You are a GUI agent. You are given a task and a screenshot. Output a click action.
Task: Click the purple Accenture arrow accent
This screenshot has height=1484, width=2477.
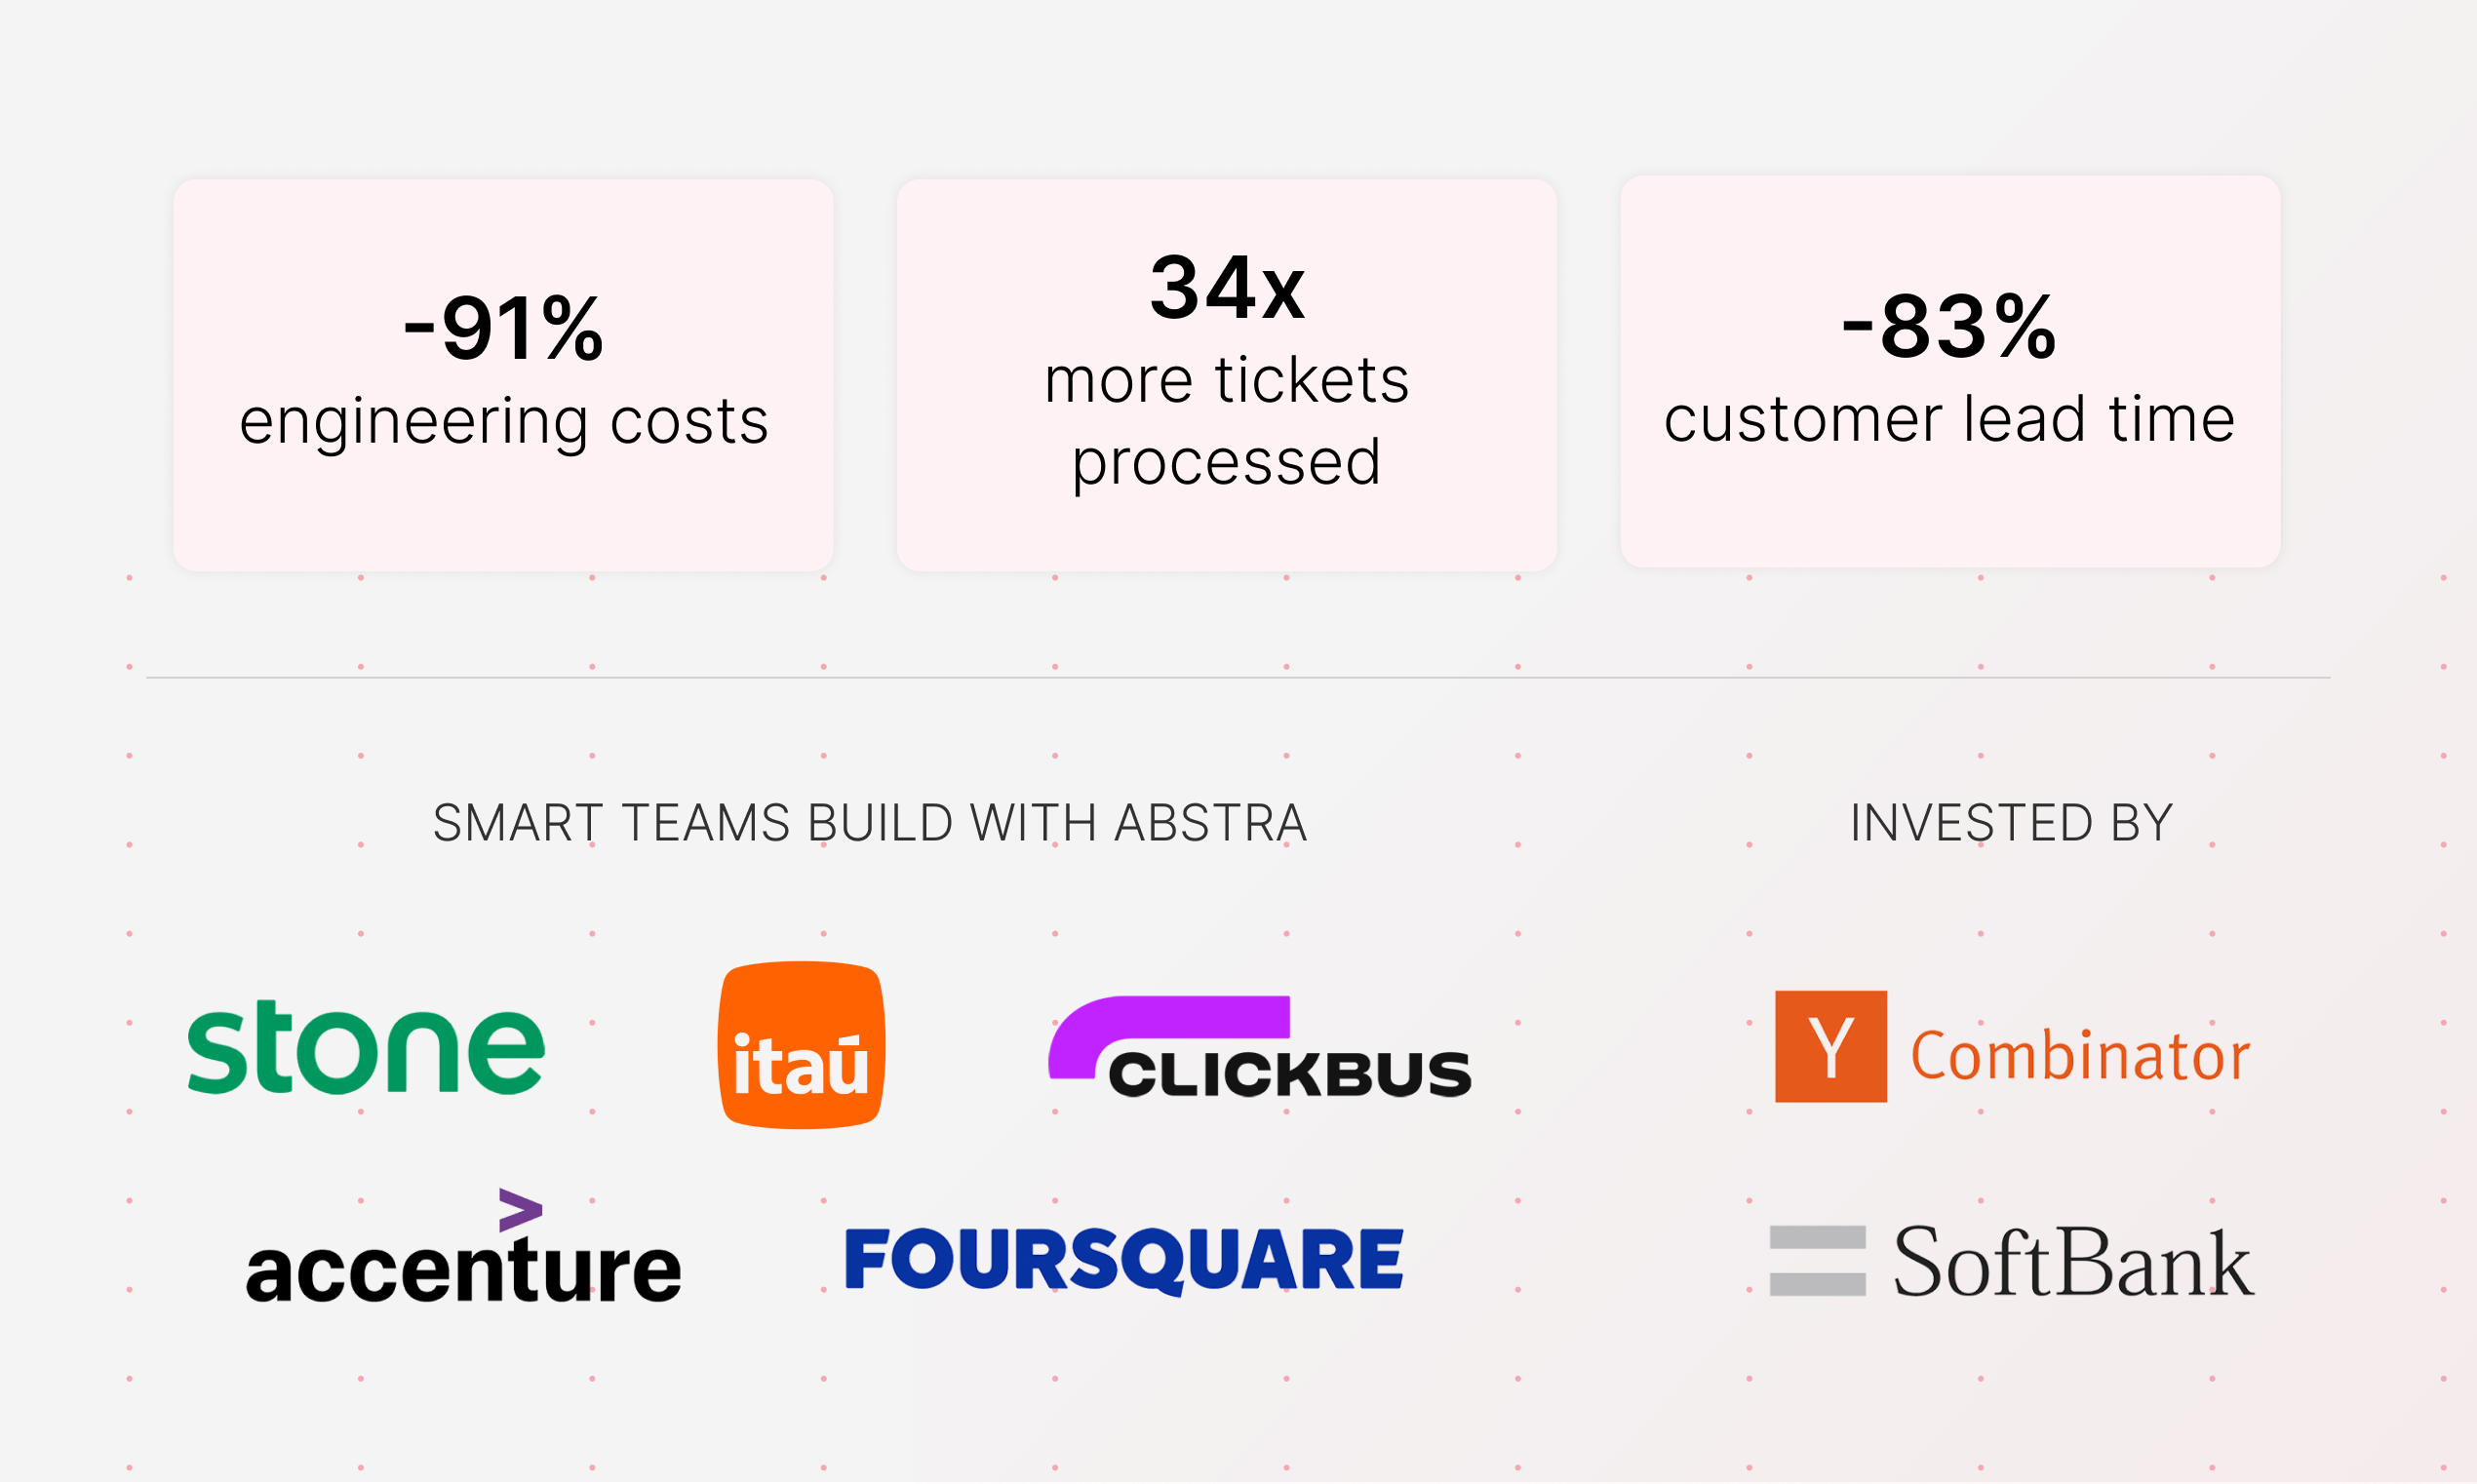point(520,1210)
